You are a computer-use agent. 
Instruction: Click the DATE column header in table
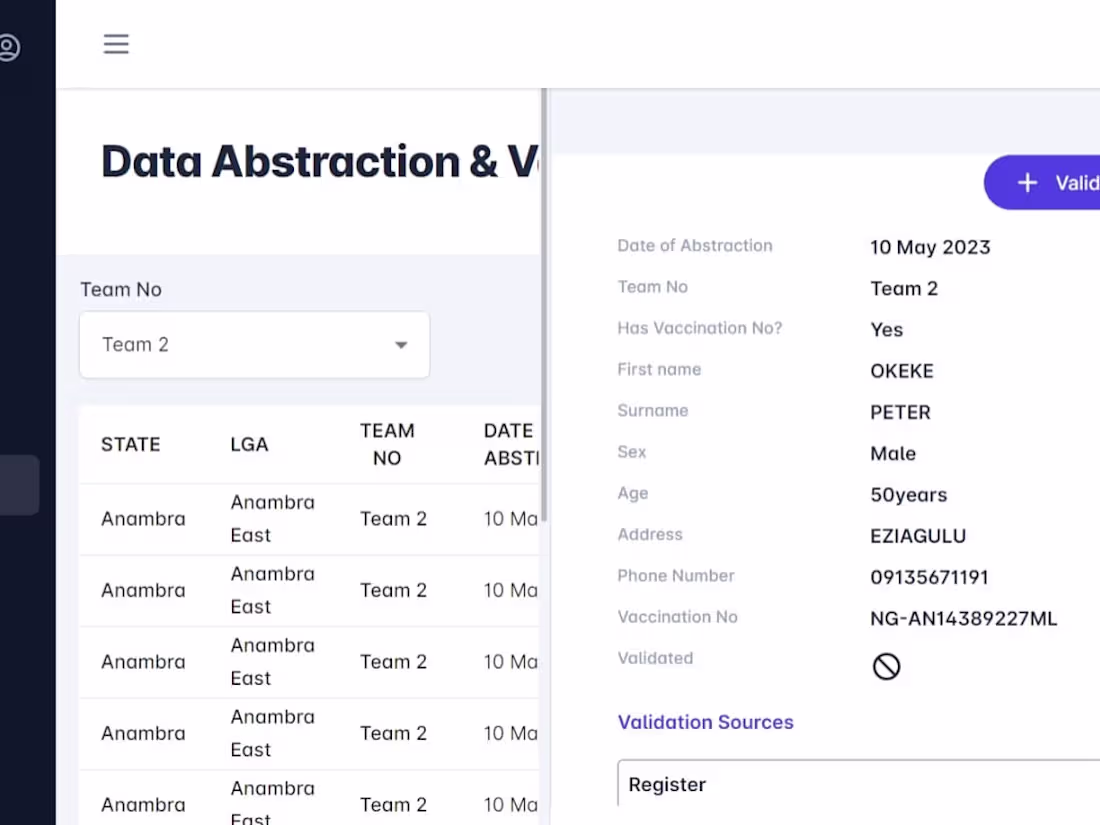(x=510, y=444)
